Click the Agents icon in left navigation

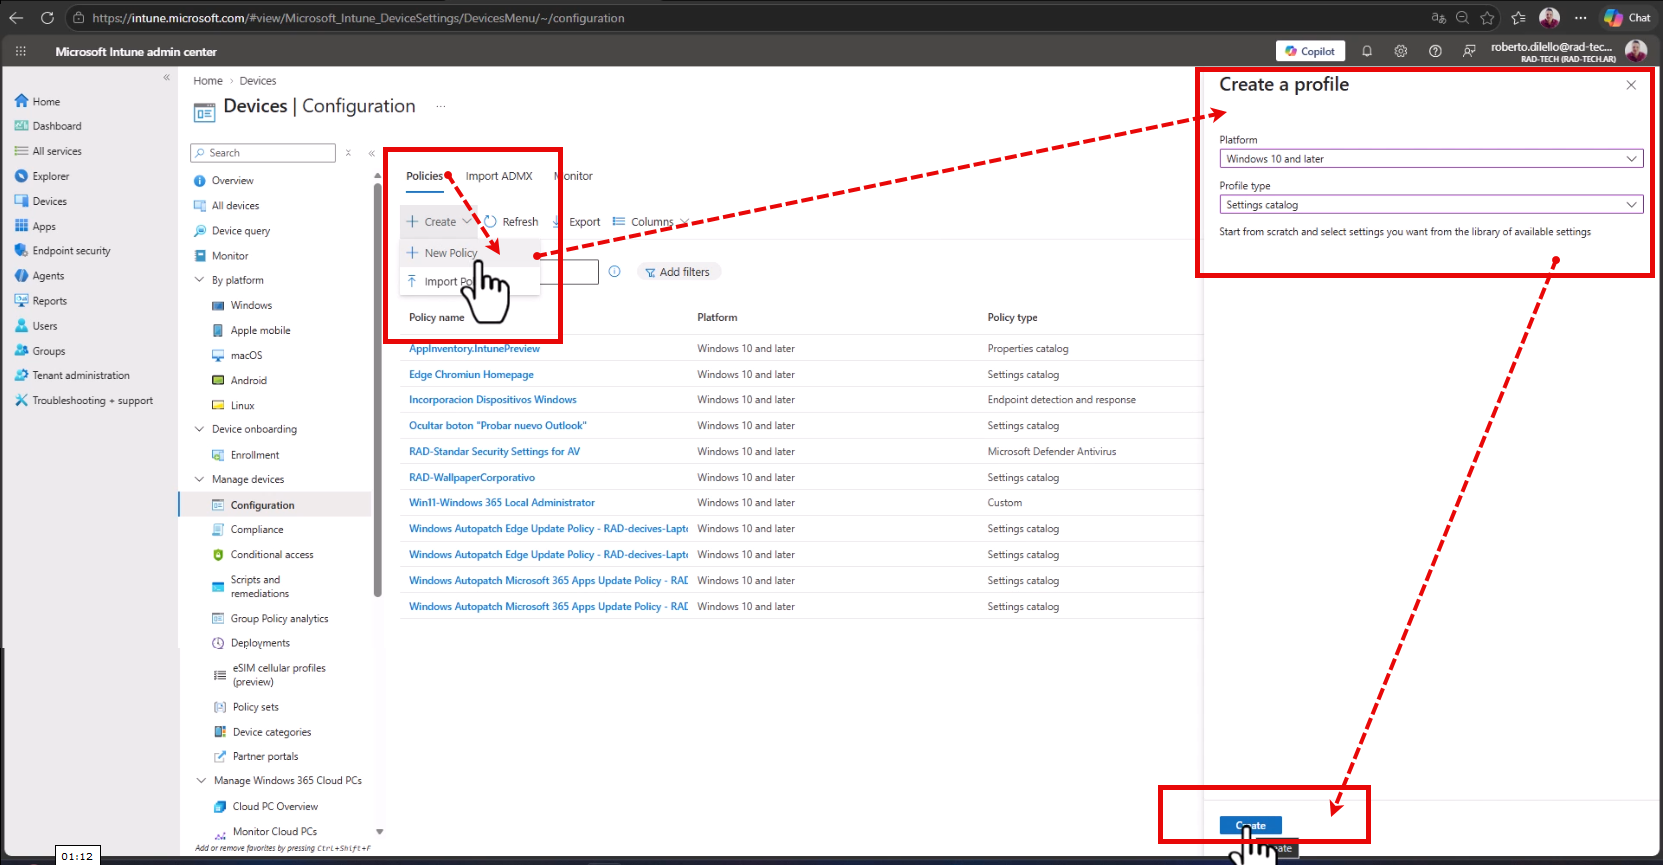tap(21, 276)
